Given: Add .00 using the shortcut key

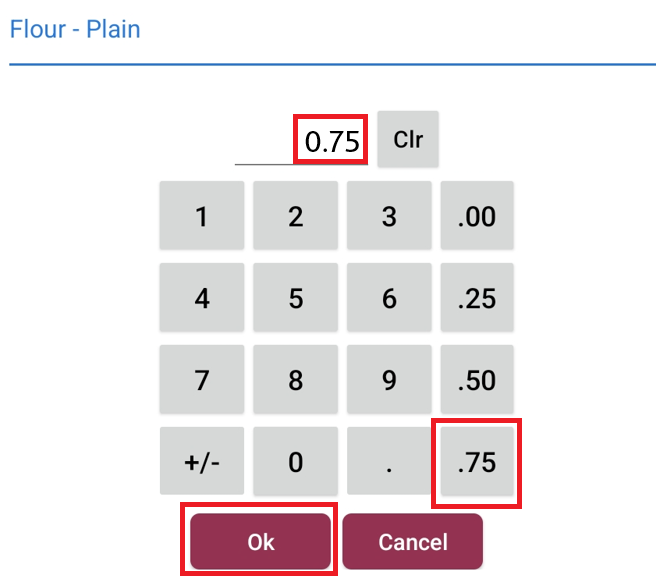Looking at the screenshot, I should click(x=477, y=216).
